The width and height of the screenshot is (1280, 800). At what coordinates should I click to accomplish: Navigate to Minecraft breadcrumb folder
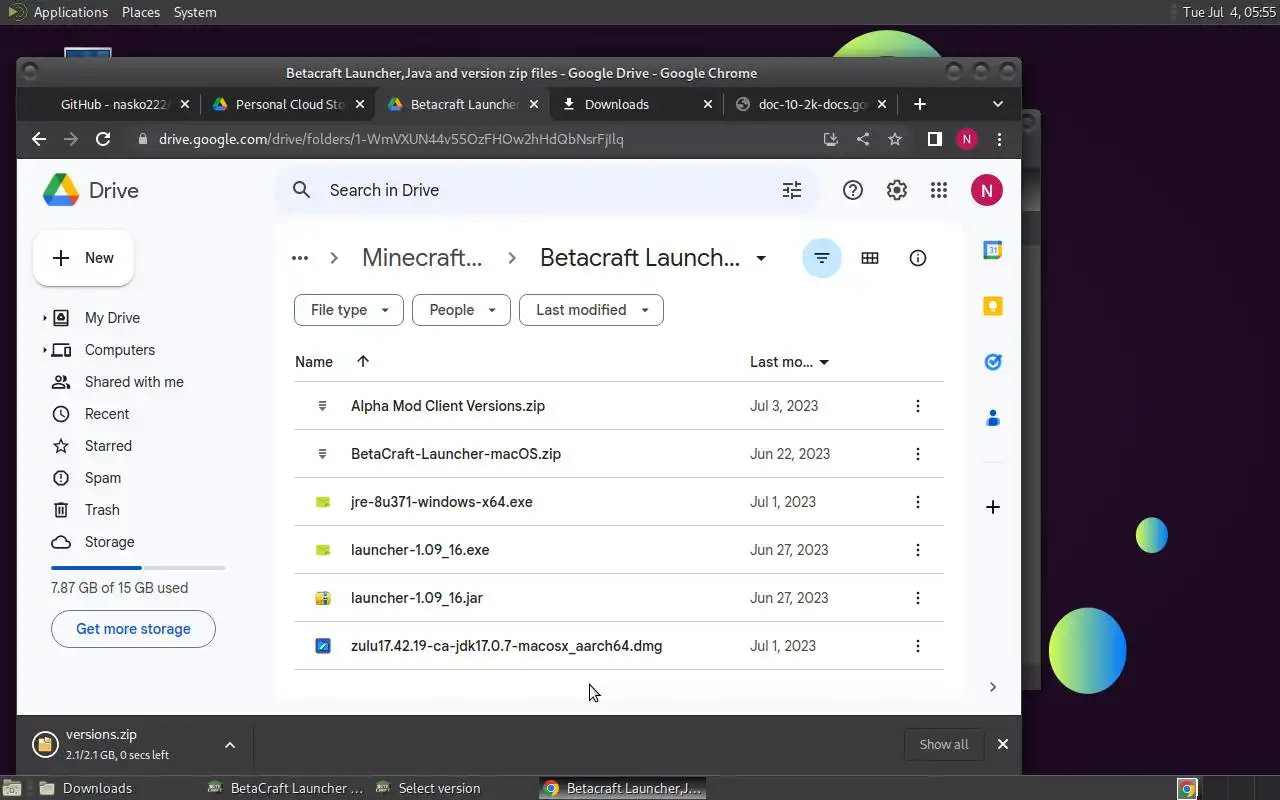tap(422, 258)
